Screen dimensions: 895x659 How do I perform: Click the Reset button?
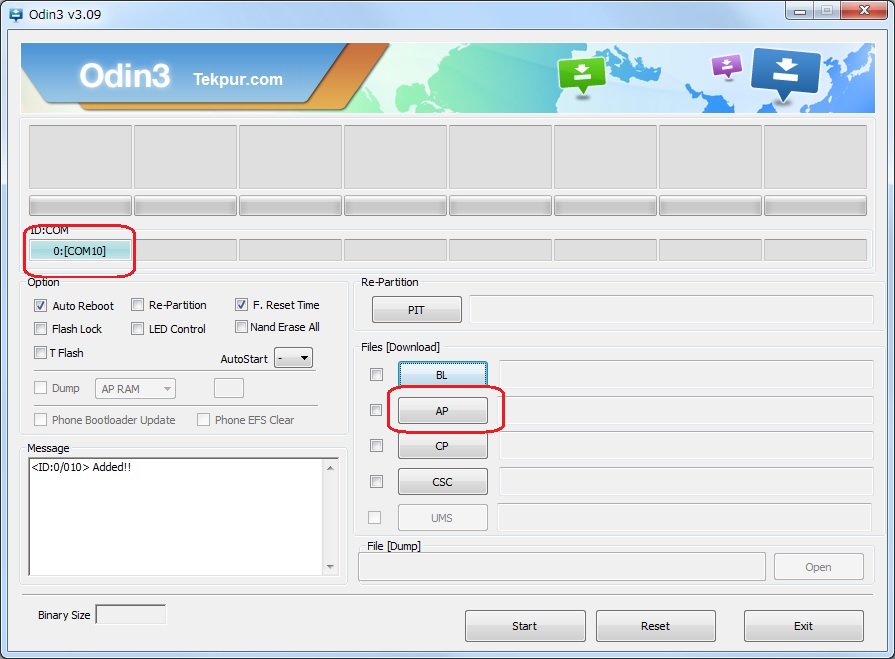656,626
